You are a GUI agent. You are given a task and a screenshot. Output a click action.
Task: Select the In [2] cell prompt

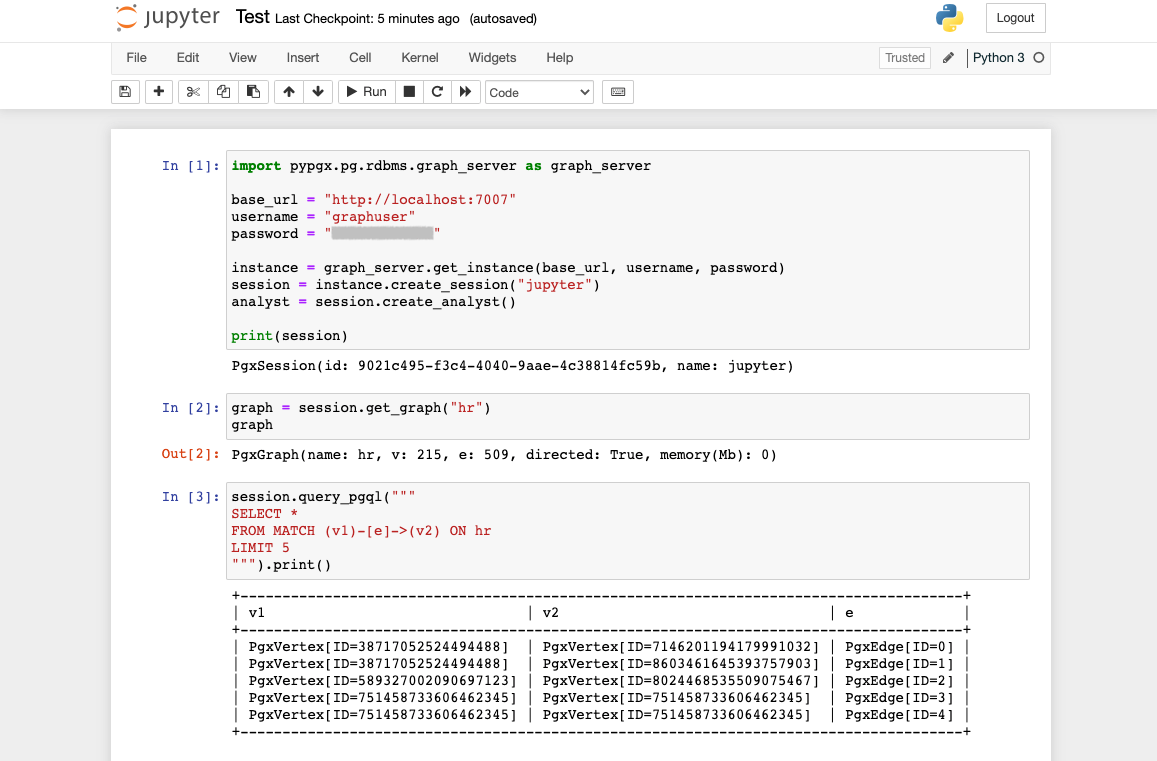point(190,408)
